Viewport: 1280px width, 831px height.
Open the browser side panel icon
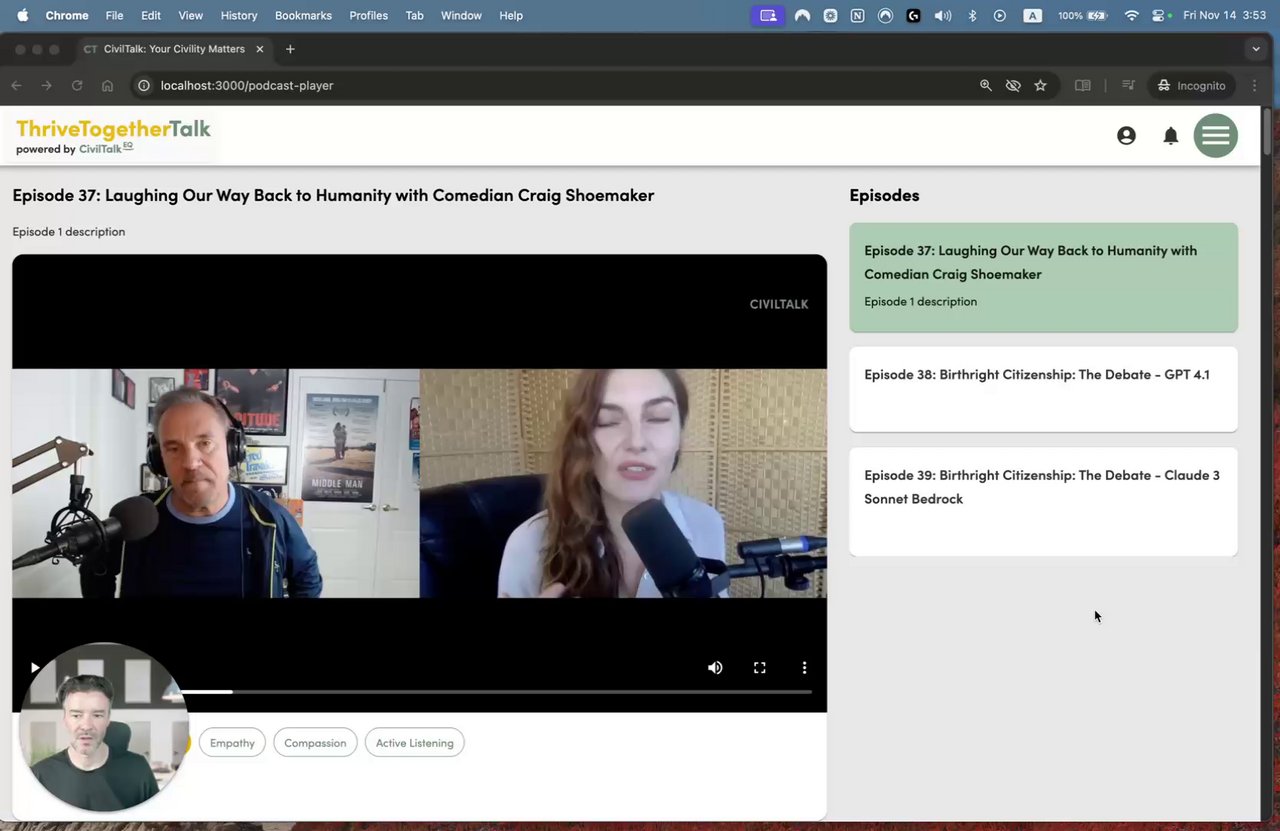(1082, 85)
